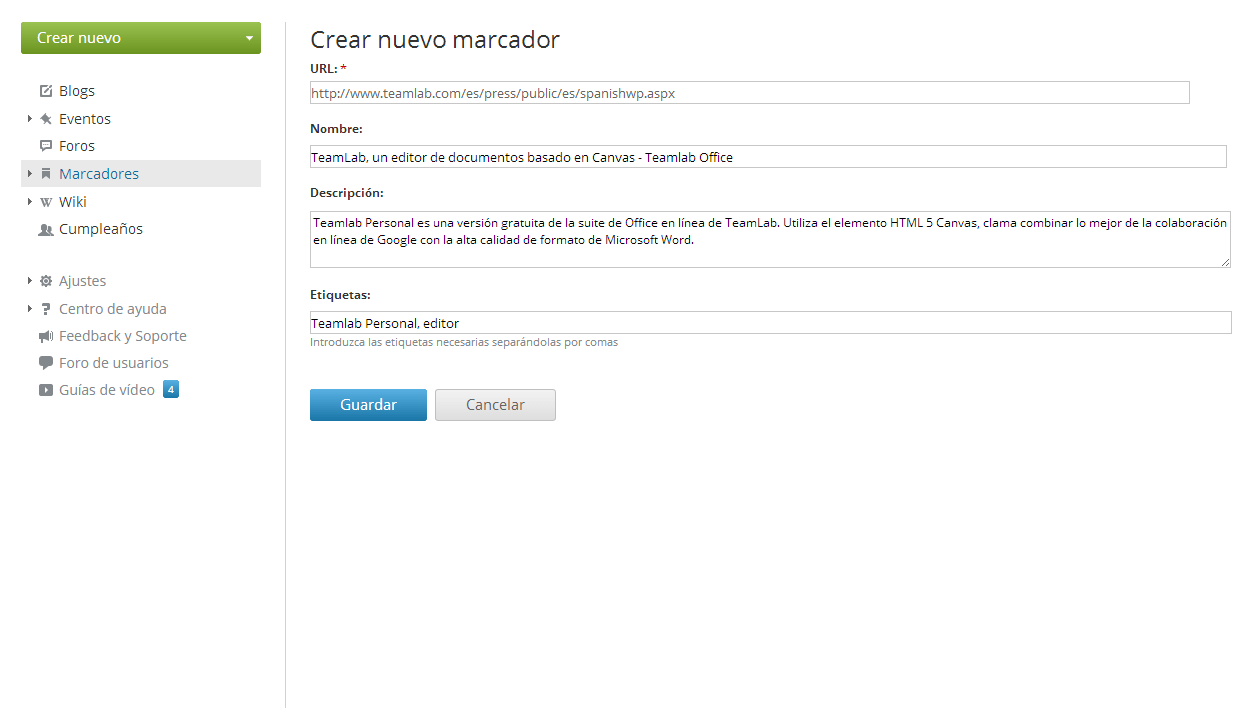Screen dimensions: 1240x708
Task: Click the "Nombre:" field label
Action: 336,129
